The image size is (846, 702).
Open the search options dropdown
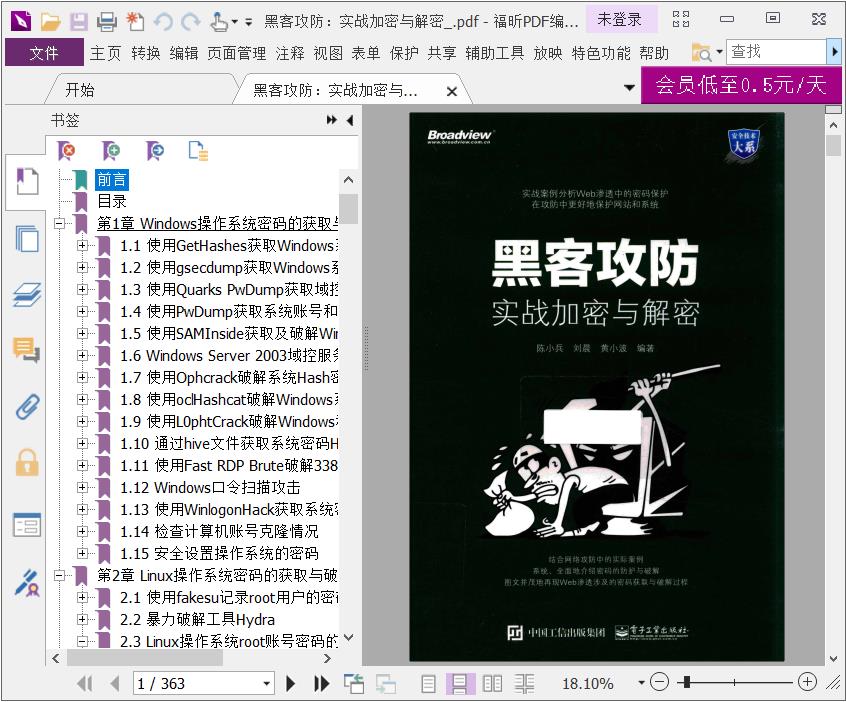click(719, 52)
